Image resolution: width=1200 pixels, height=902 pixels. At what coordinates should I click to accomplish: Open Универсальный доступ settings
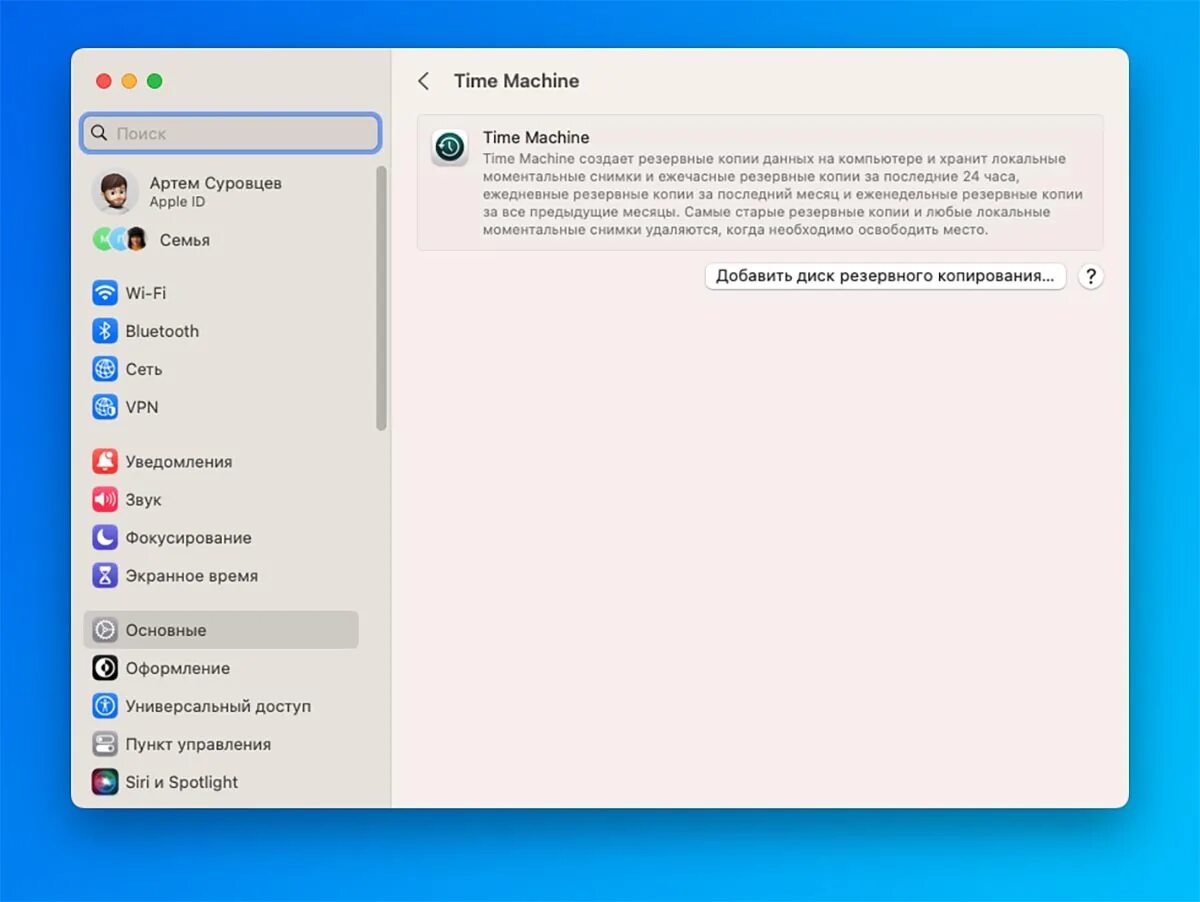221,706
